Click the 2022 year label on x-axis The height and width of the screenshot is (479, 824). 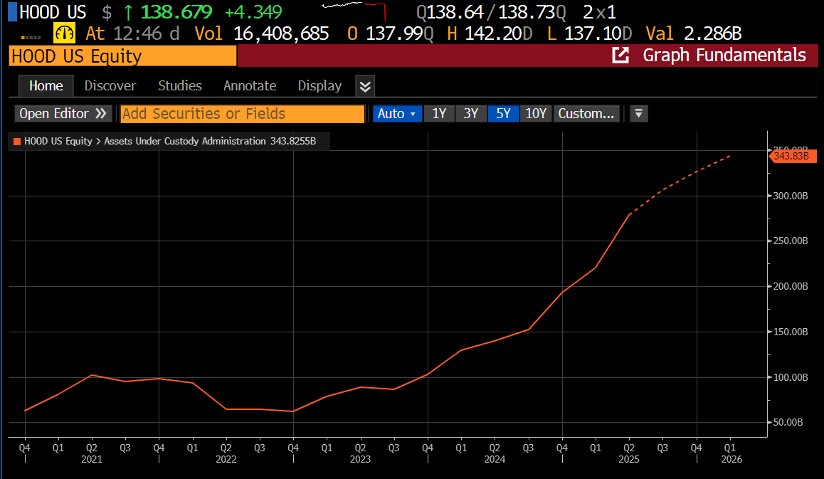point(226,460)
